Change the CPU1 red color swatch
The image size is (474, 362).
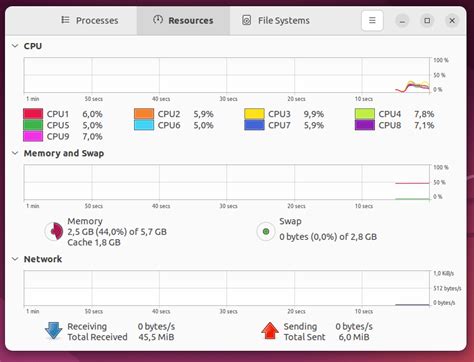tap(33, 114)
